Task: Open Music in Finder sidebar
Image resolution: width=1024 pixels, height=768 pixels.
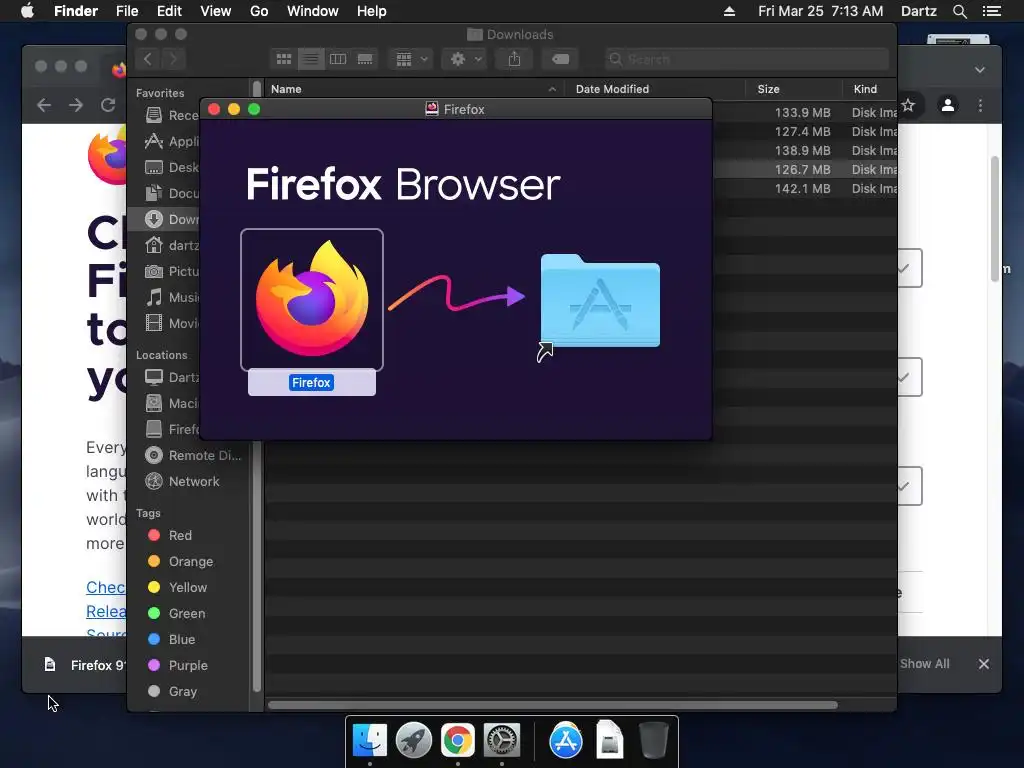Action: 172,297
